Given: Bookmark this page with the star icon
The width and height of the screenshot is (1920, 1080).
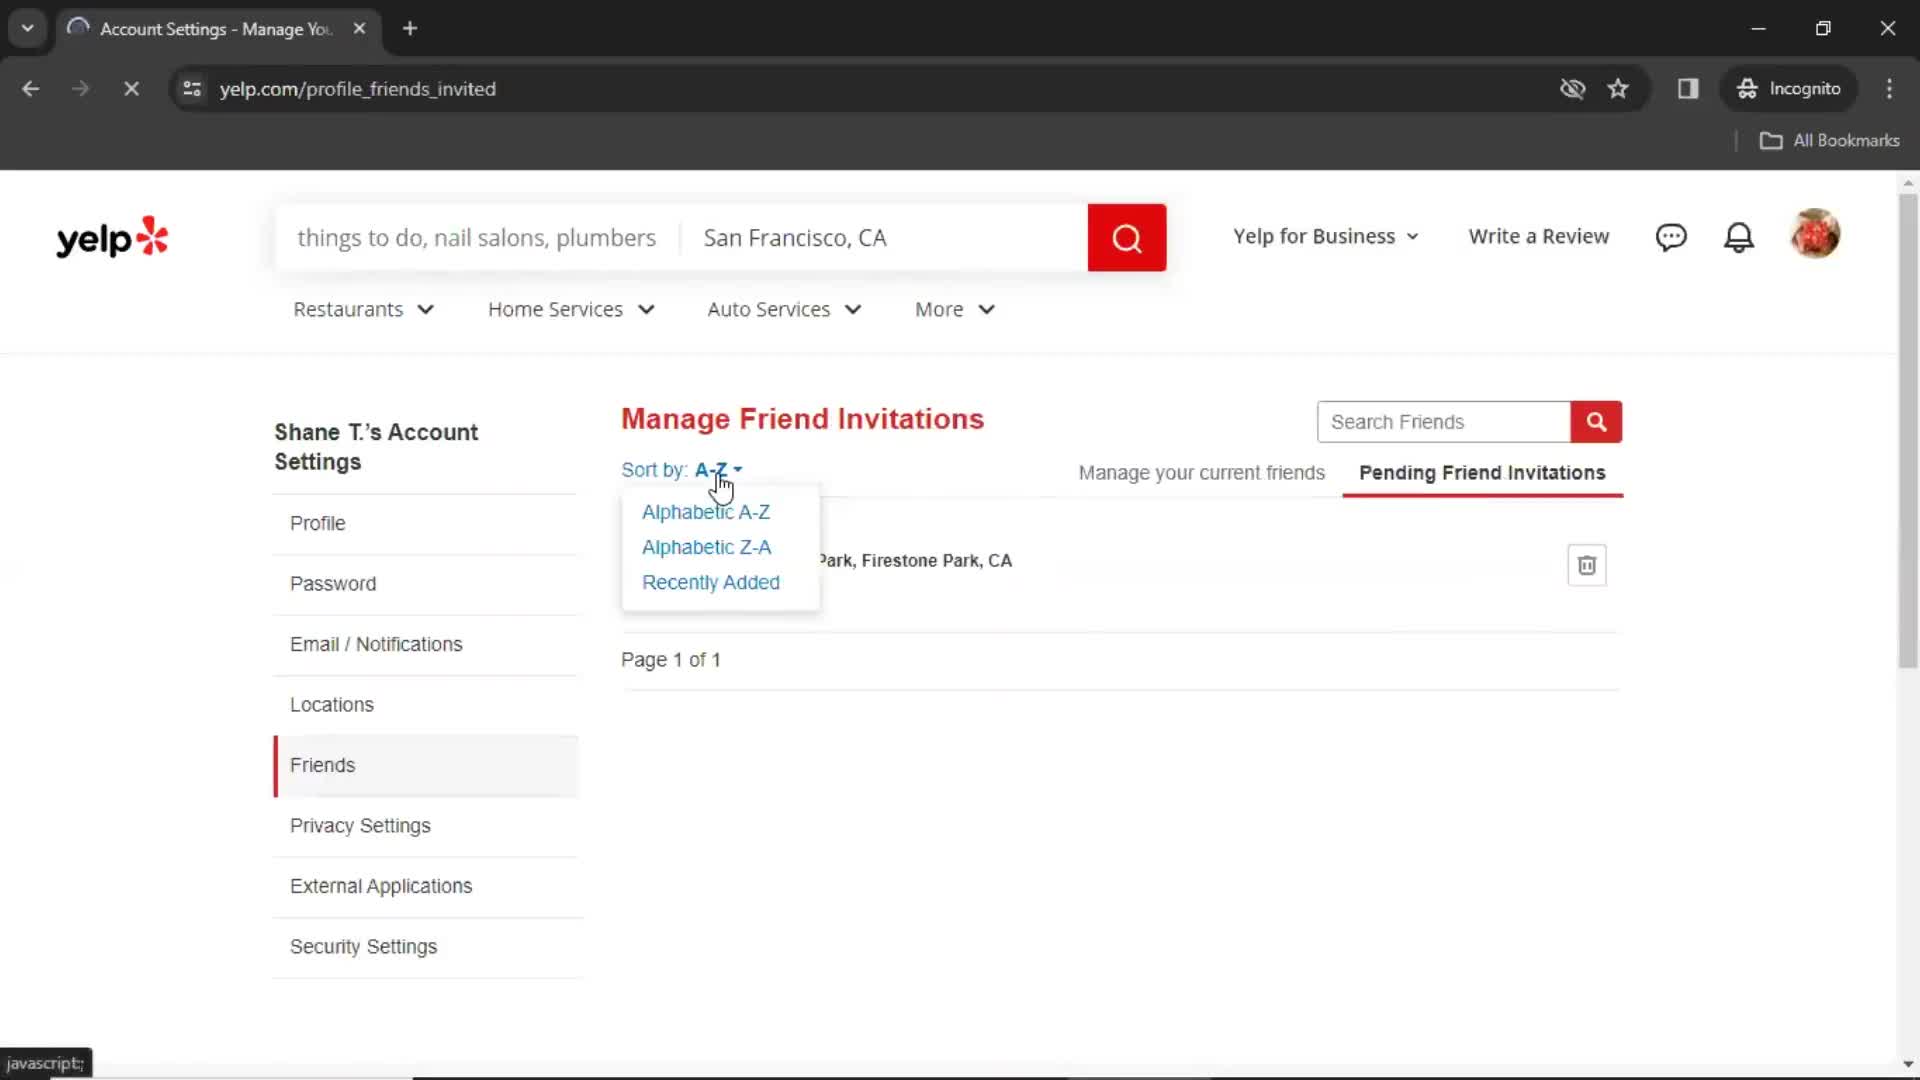Looking at the screenshot, I should [x=1618, y=88].
